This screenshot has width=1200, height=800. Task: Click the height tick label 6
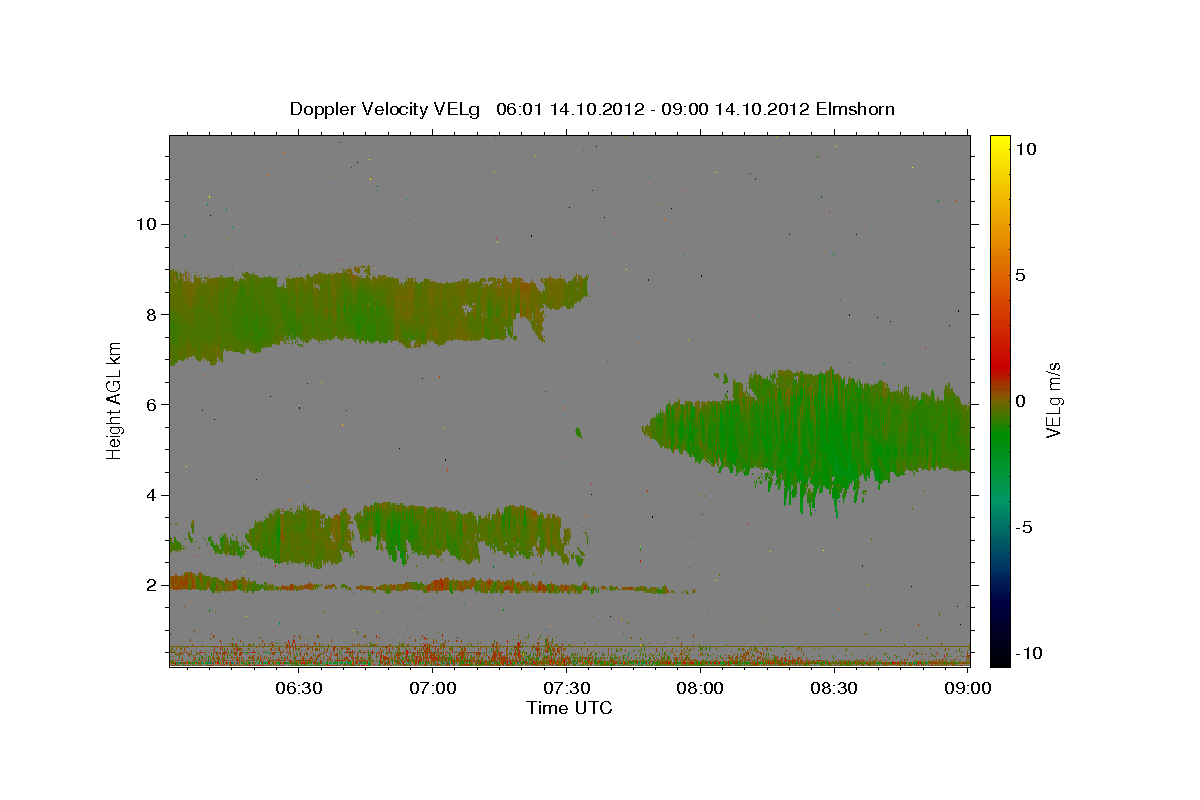(150, 404)
